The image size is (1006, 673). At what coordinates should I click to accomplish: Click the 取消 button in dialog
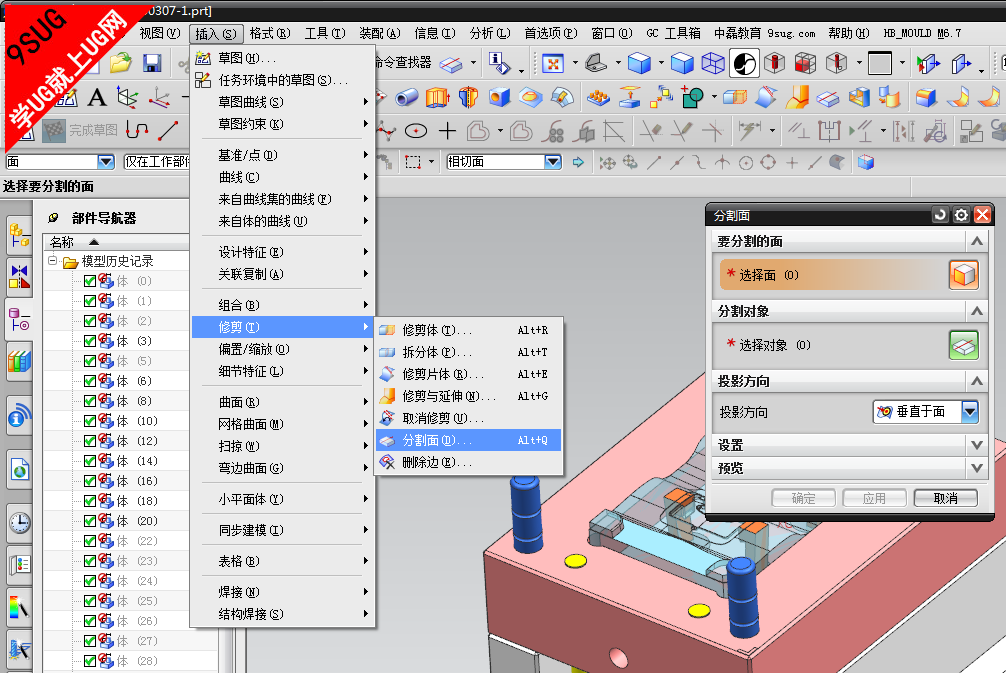tap(946, 498)
